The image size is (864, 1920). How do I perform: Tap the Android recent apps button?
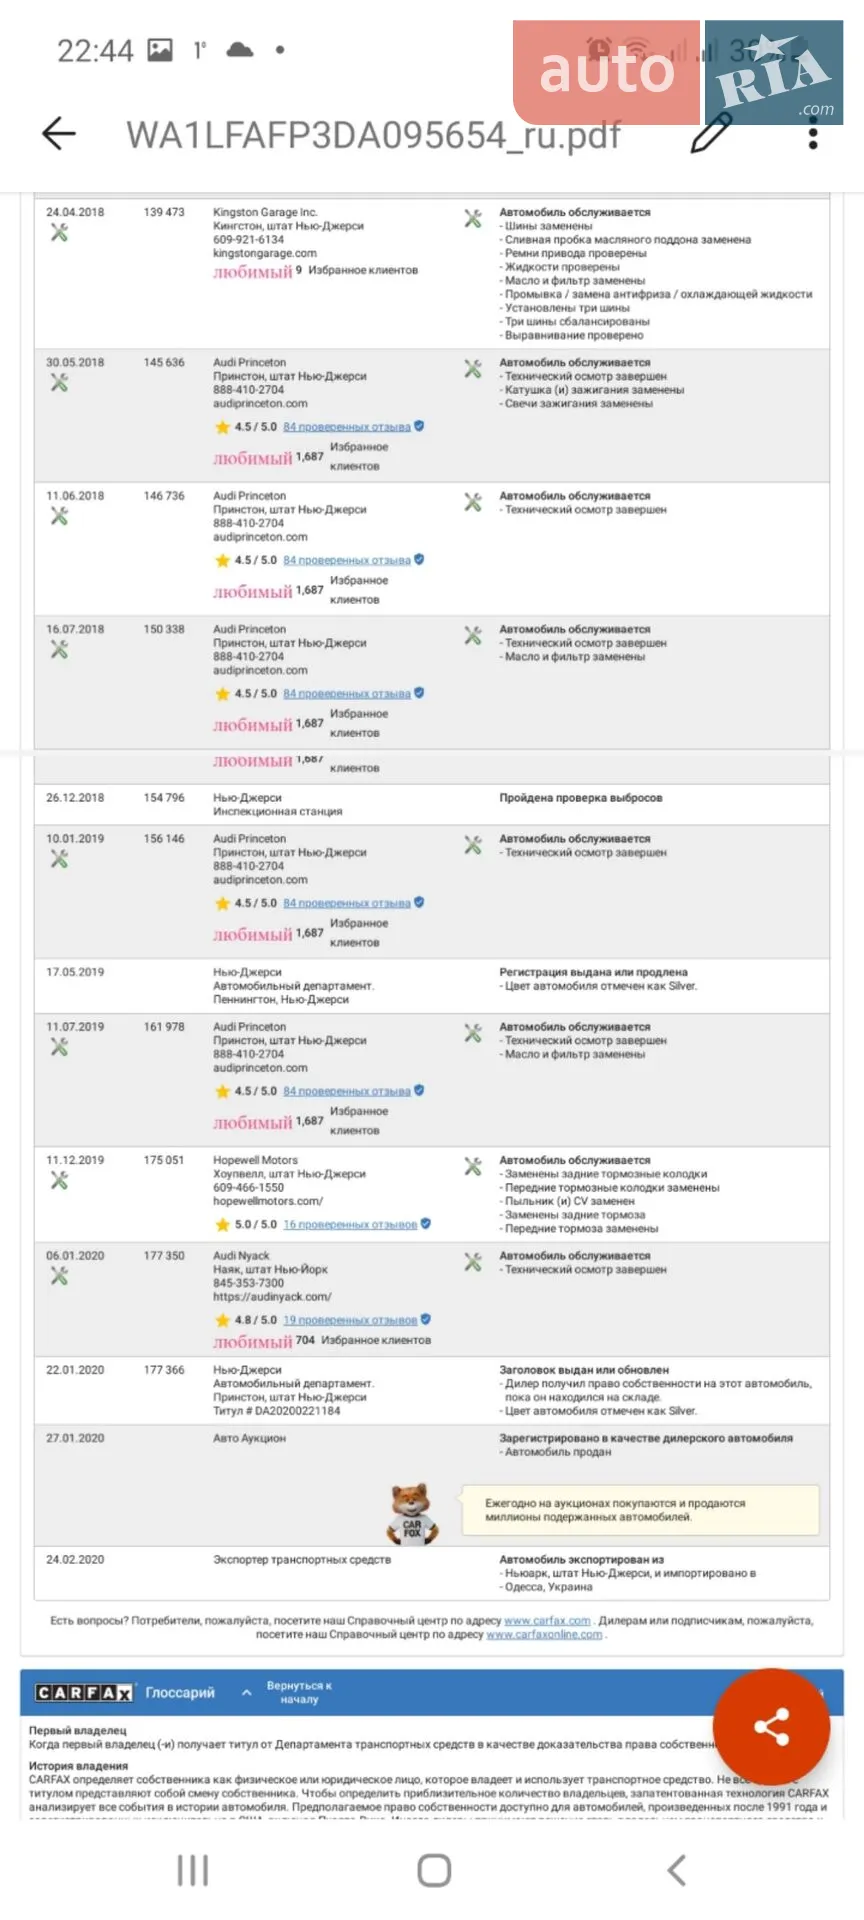[x=192, y=1870]
